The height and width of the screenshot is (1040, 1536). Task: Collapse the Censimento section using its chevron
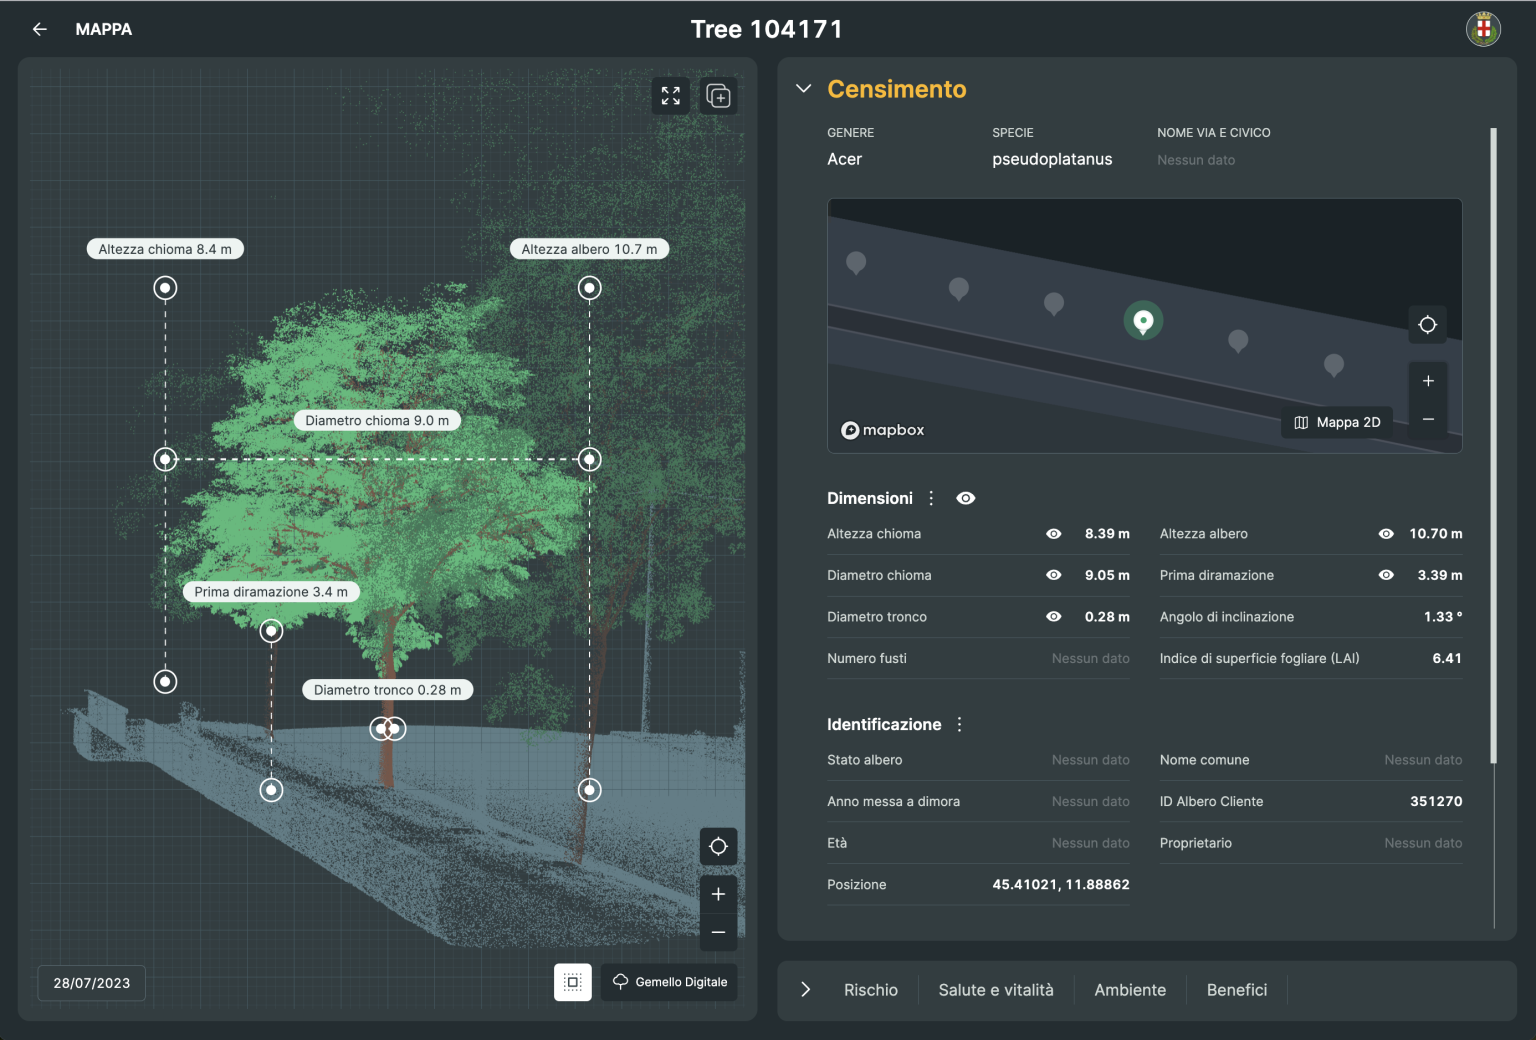803,88
